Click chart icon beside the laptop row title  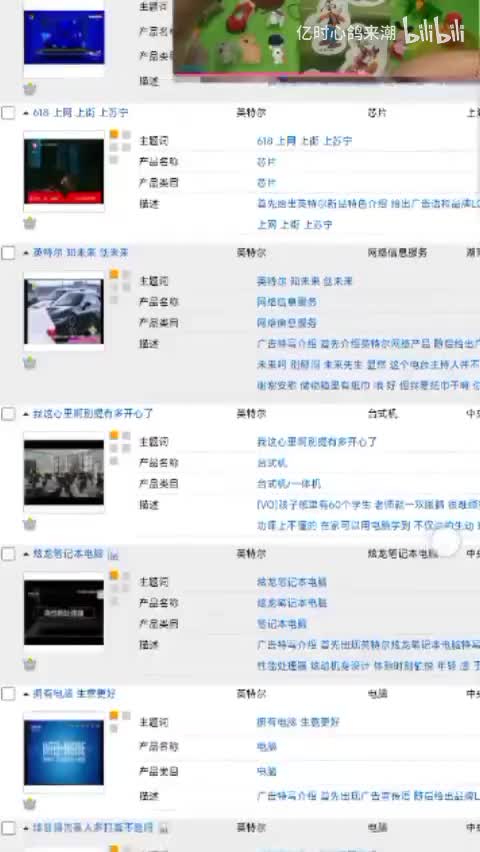click(x=113, y=555)
